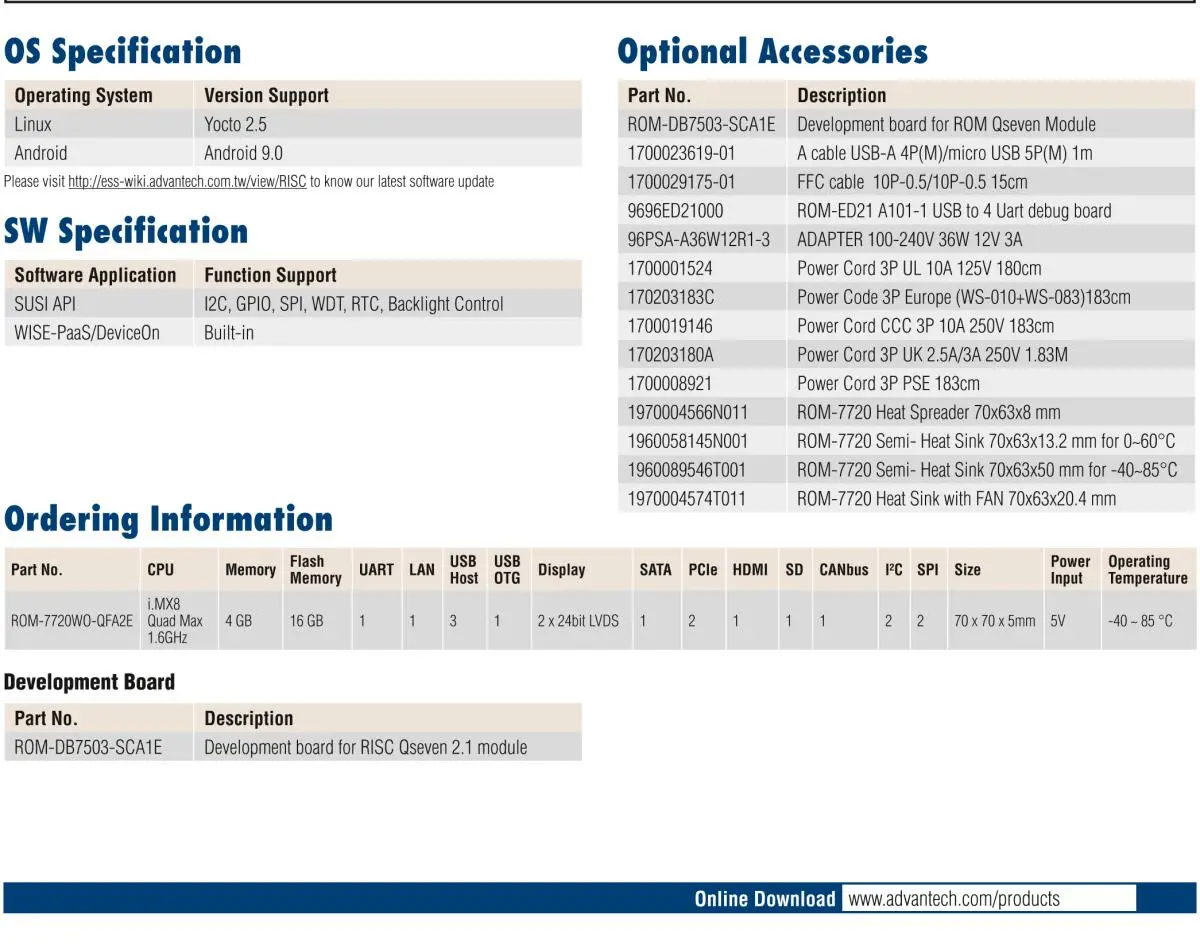Select the 'Built-in' function support cell
The image size is (1200, 946).
(x=229, y=333)
